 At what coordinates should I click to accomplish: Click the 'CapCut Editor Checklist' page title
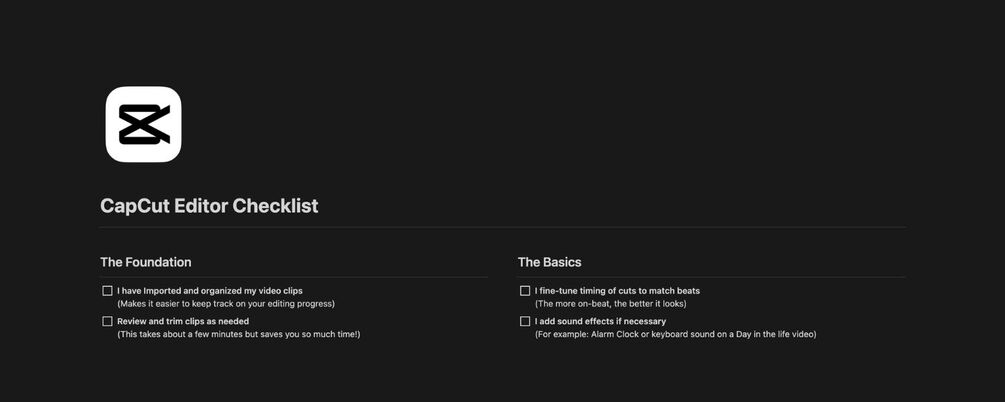tap(209, 206)
